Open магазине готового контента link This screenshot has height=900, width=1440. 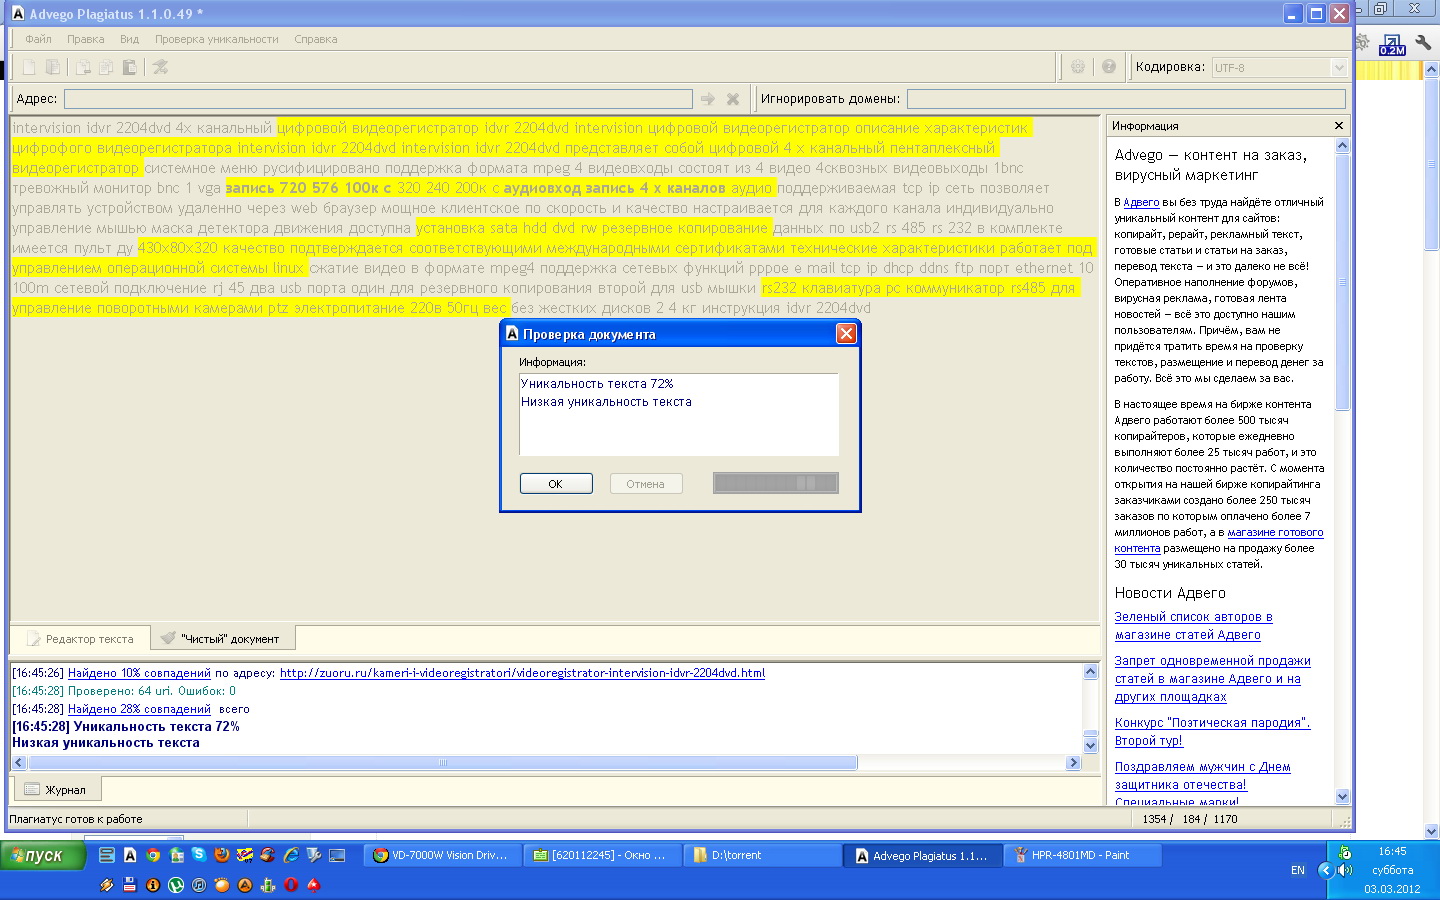pos(1220,540)
